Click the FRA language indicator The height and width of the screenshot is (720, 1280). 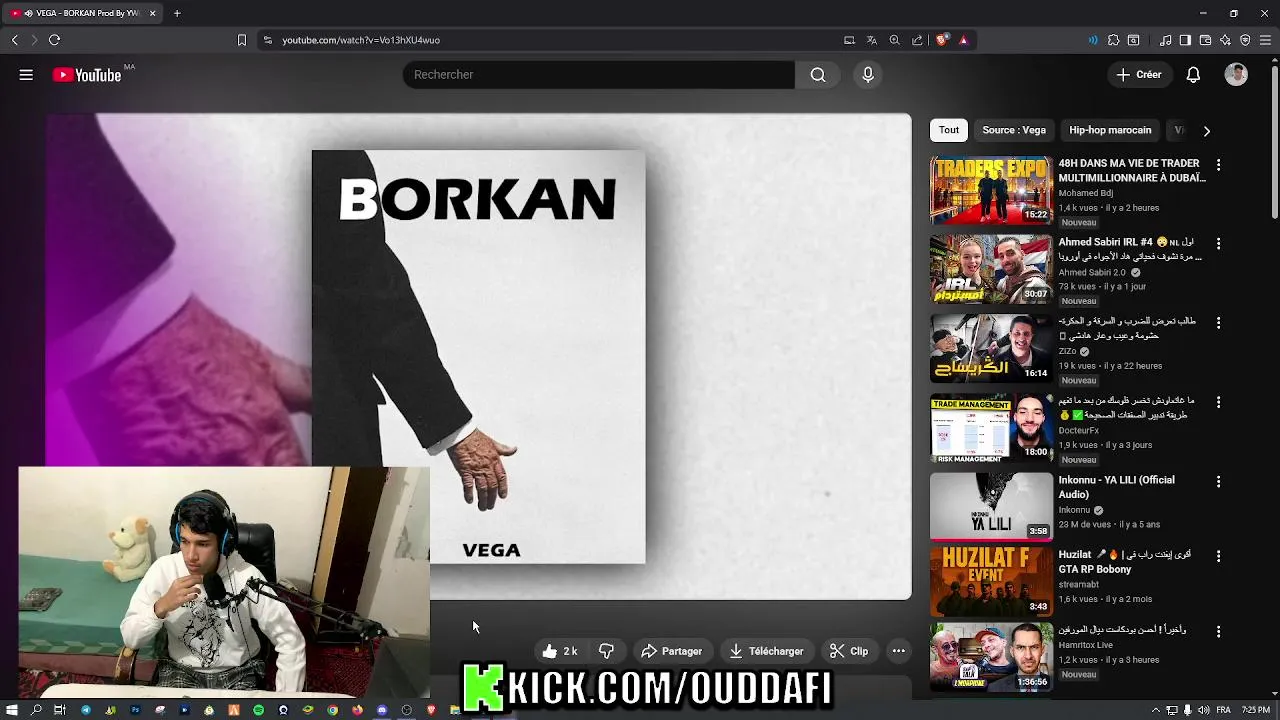click(1223, 710)
